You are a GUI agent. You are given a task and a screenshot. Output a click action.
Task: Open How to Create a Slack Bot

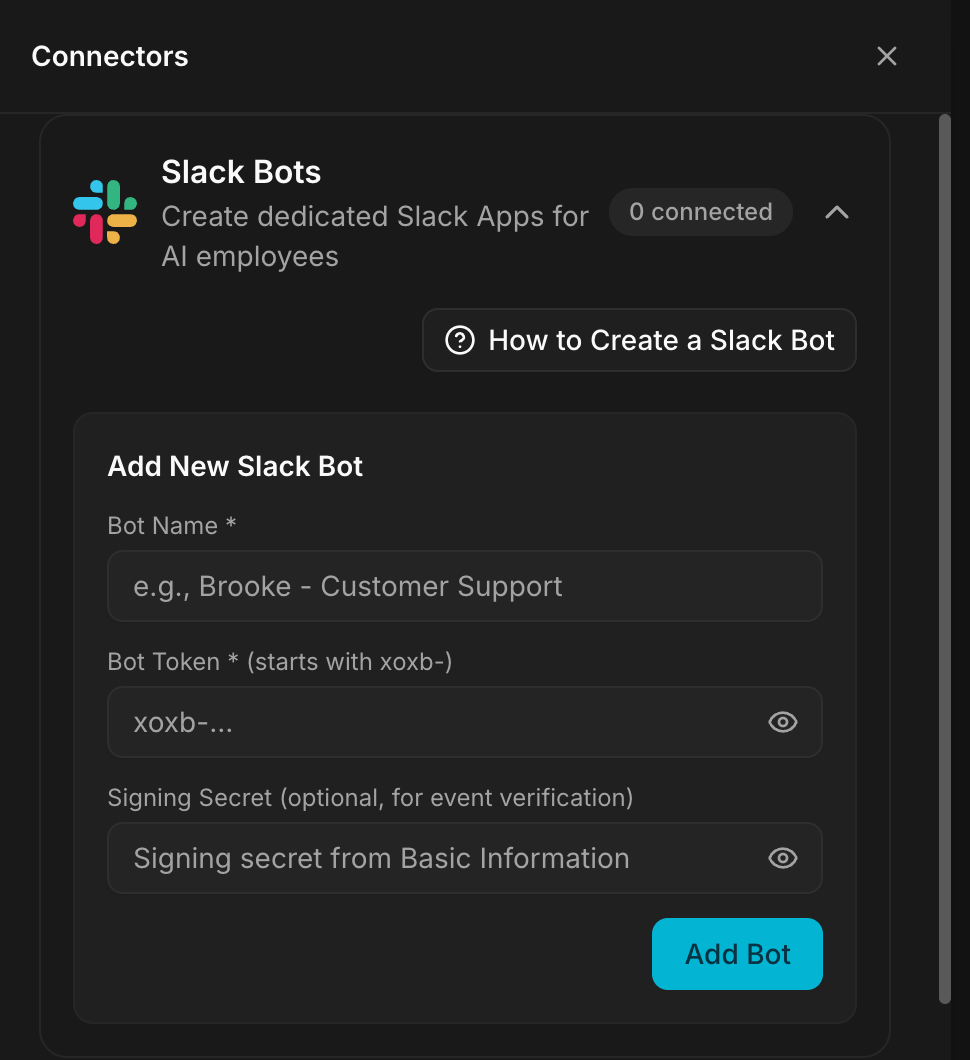(639, 340)
